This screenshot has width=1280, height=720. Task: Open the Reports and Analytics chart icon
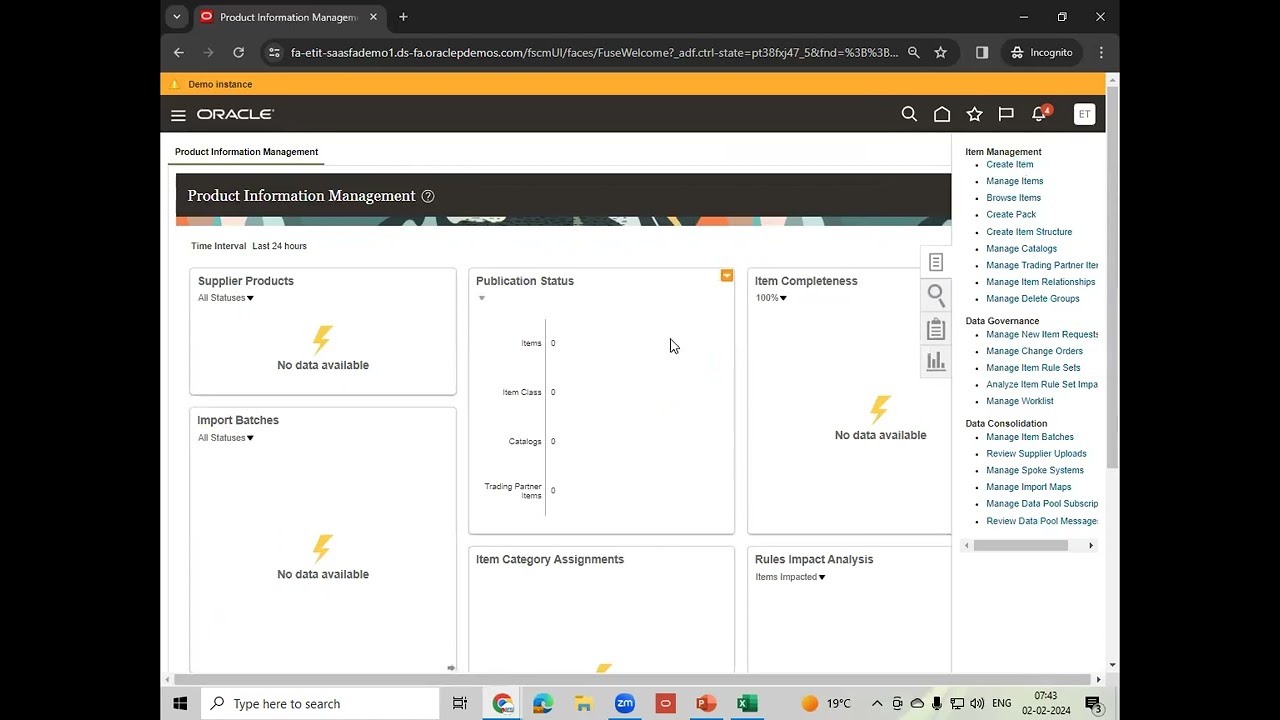[936, 361]
